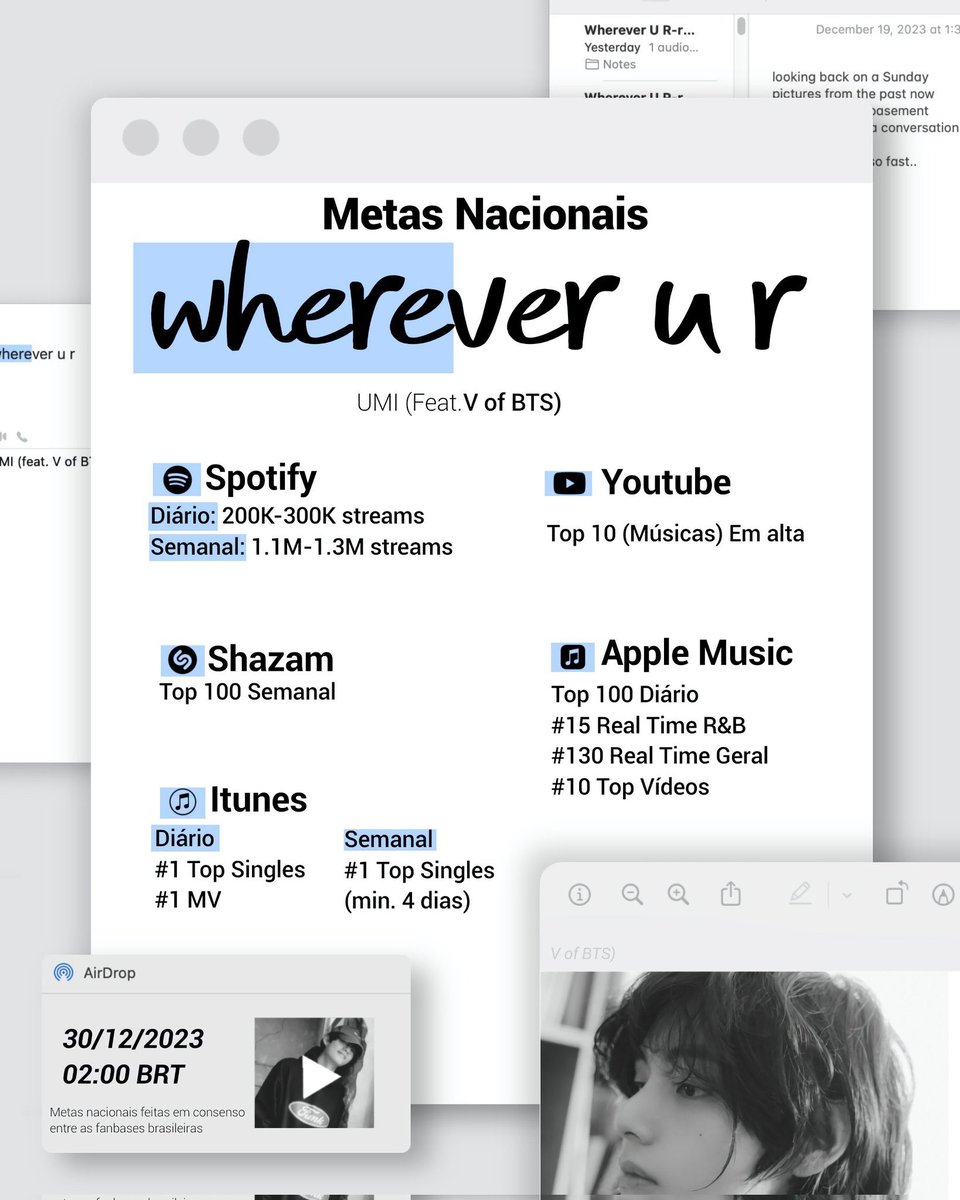Click the Spotify logo icon
Screen dimensions: 960x1200
point(178,480)
